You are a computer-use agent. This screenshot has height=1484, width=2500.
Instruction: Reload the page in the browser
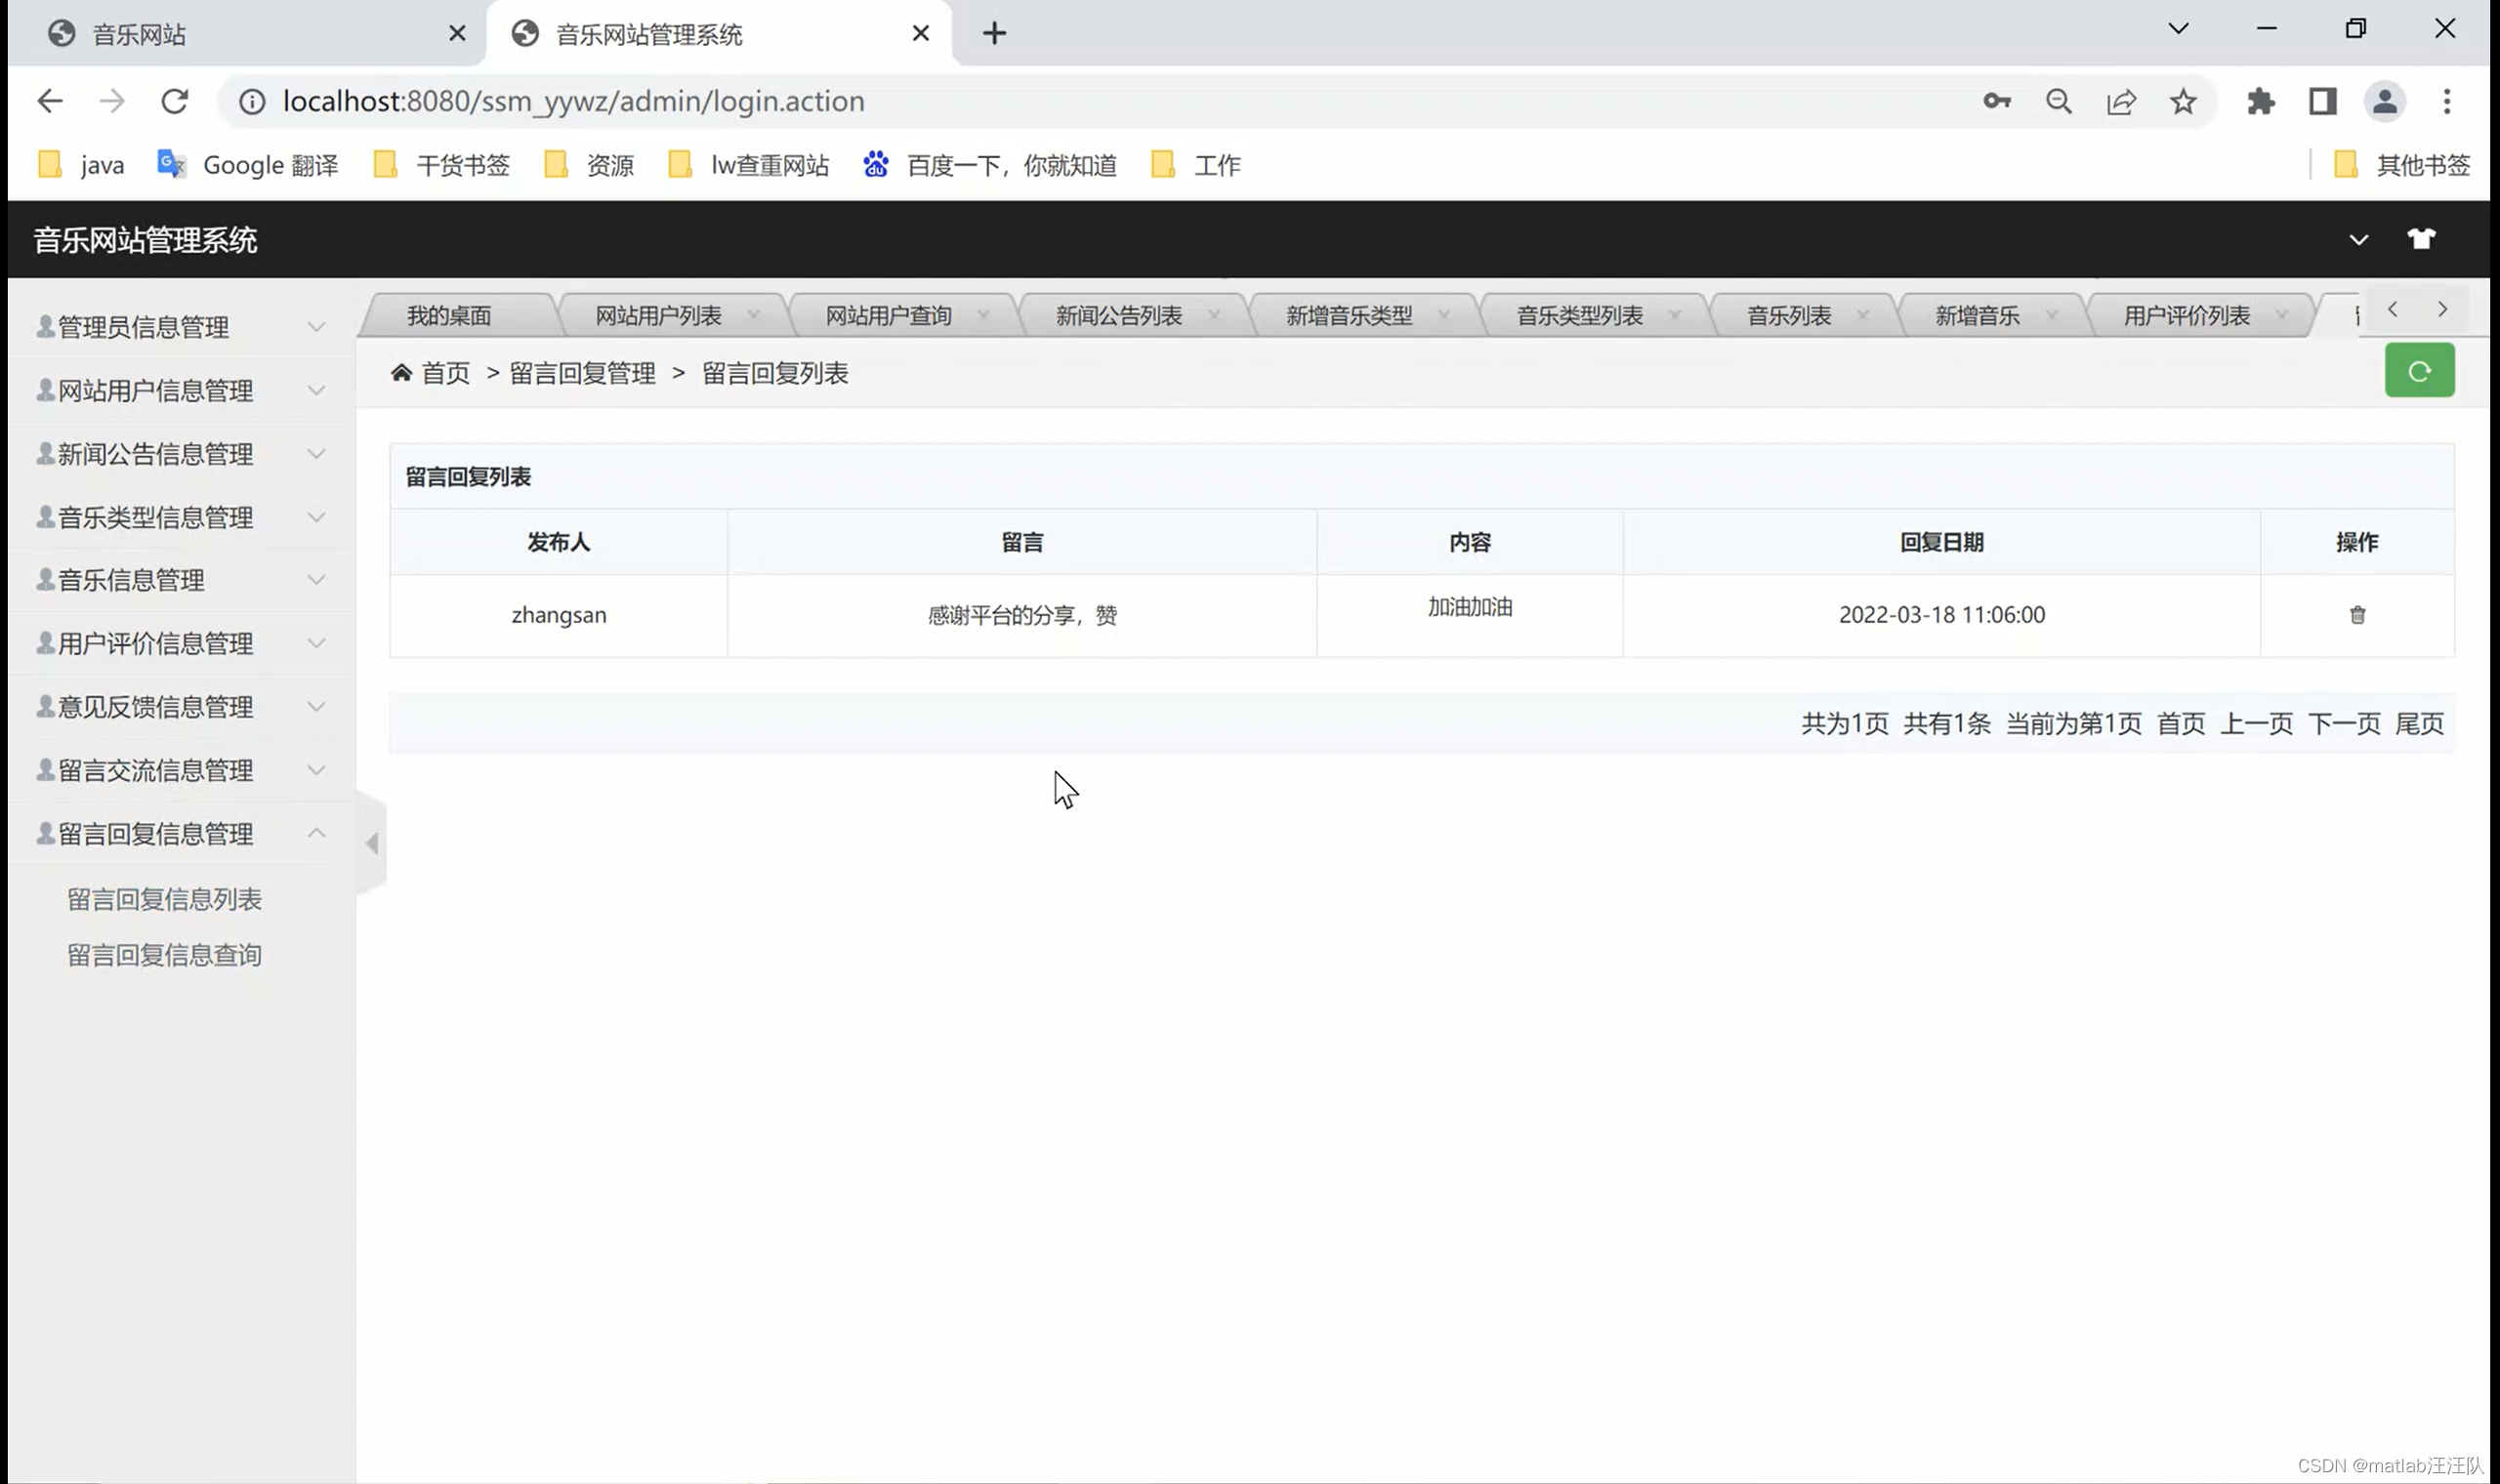(174, 101)
